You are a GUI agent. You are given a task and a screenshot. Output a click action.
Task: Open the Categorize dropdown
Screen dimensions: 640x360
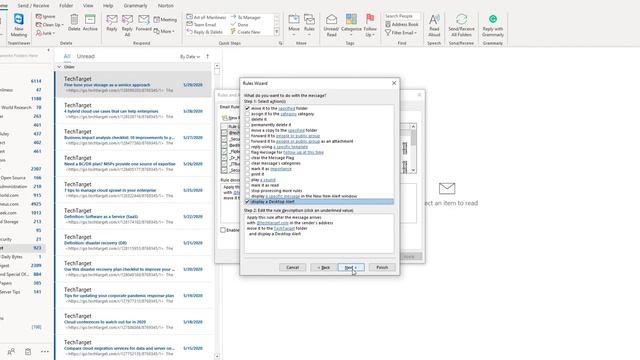[x=351, y=25]
